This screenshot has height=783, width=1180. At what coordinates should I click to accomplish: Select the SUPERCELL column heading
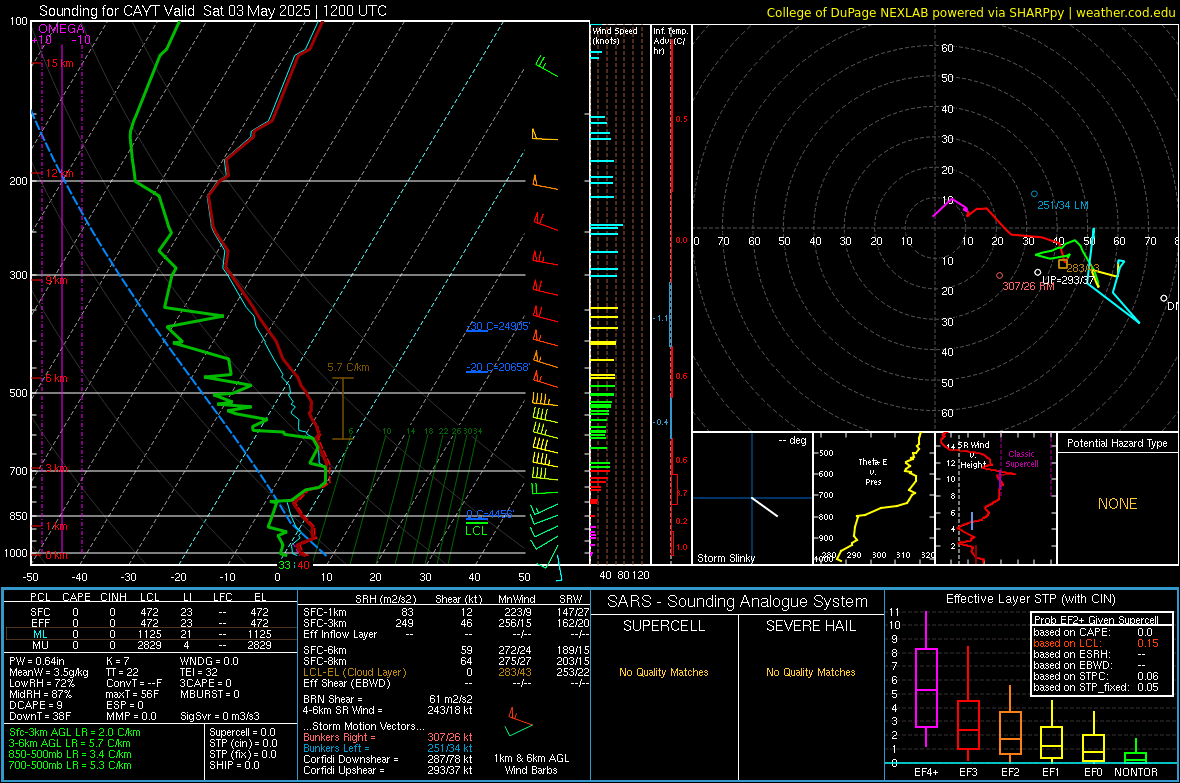[x=664, y=626]
